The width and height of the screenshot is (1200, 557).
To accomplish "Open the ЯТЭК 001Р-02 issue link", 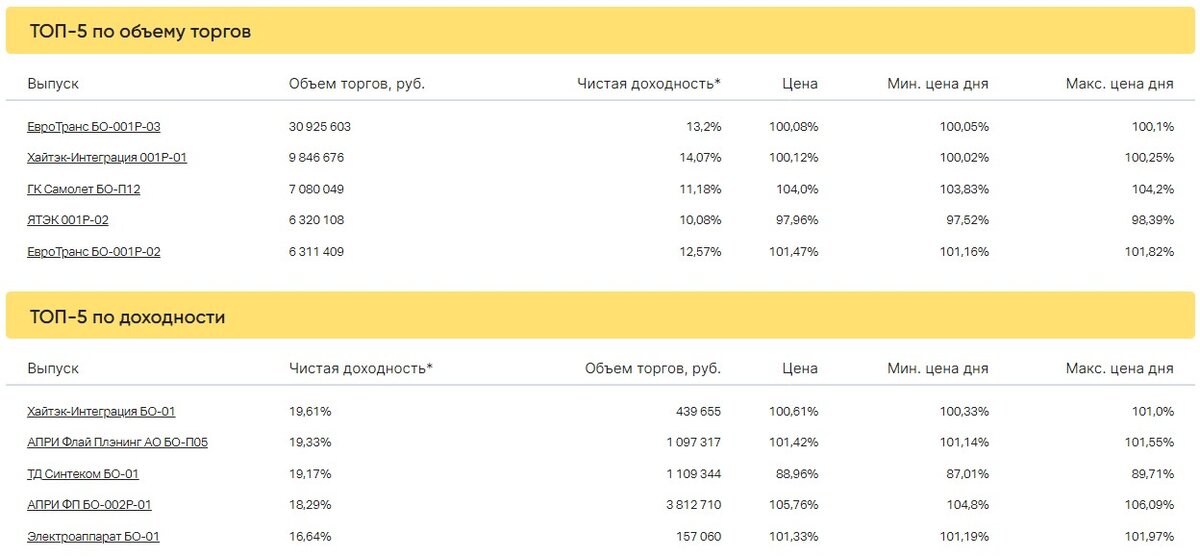I will [68, 220].
